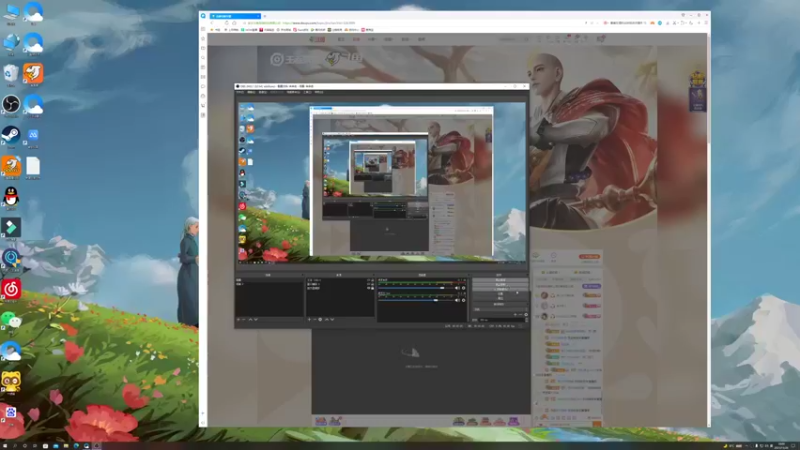Image resolution: width=800 pixels, height=450 pixels.
Task: Select the first gift icon below the stream player
Action: (321, 421)
